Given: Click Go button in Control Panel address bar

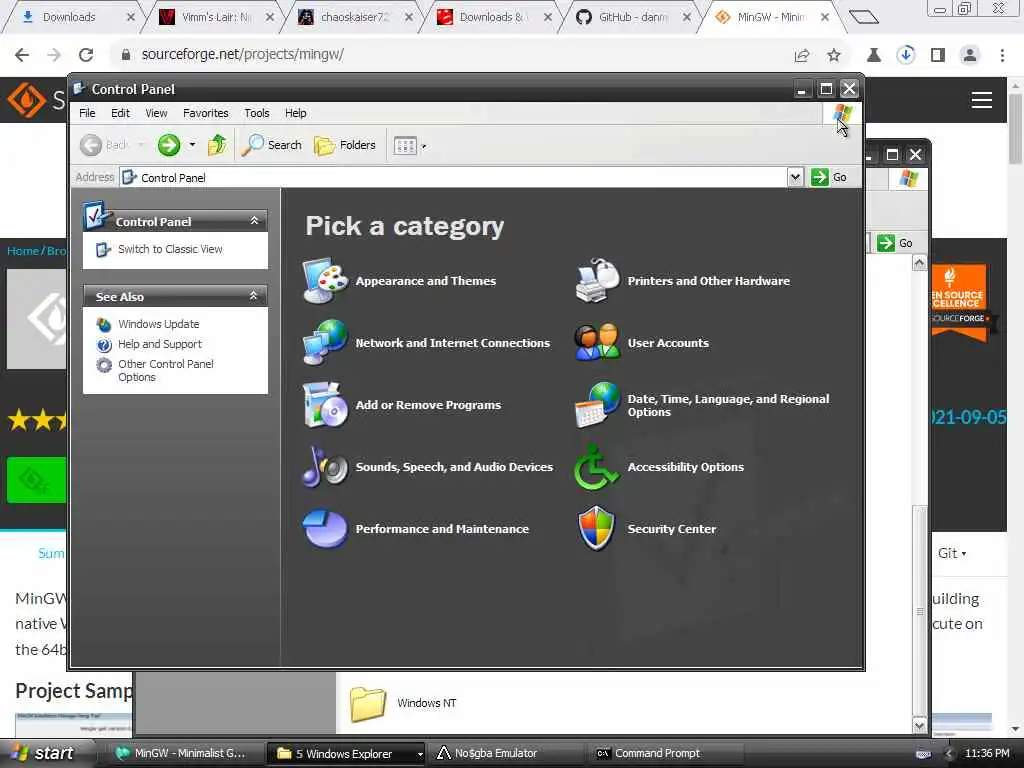Looking at the screenshot, I should click(829, 177).
